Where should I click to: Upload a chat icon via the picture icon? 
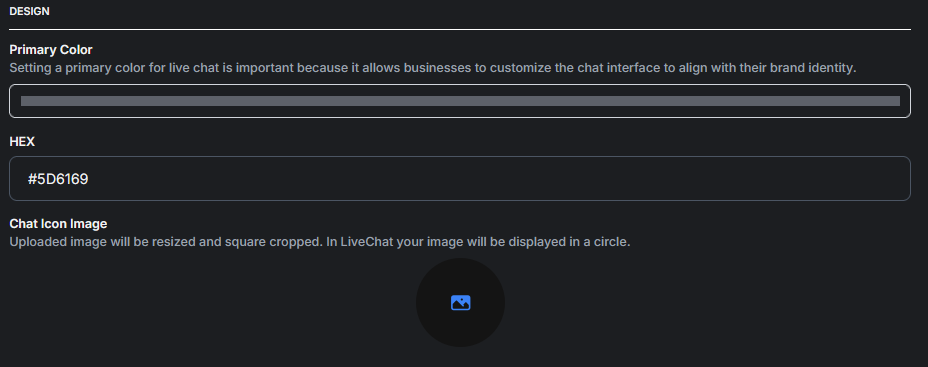click(460, 302)
